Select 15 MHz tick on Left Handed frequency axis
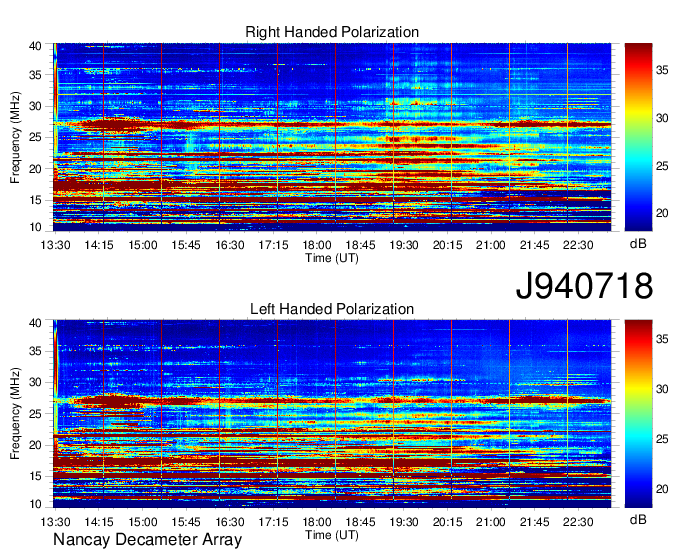Image resolution: width=680 pixels, height=552 pixels. (35, 476)
